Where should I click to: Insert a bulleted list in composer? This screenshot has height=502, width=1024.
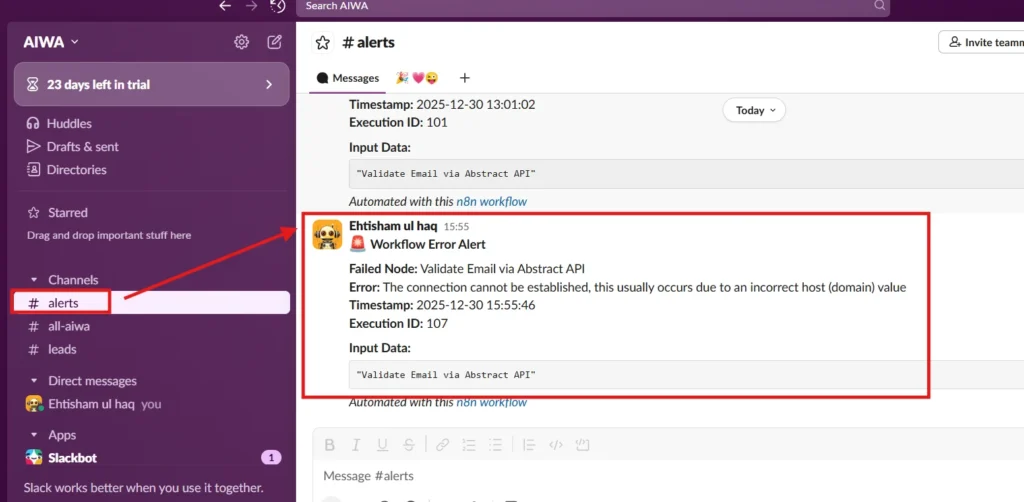coord(496,445)
